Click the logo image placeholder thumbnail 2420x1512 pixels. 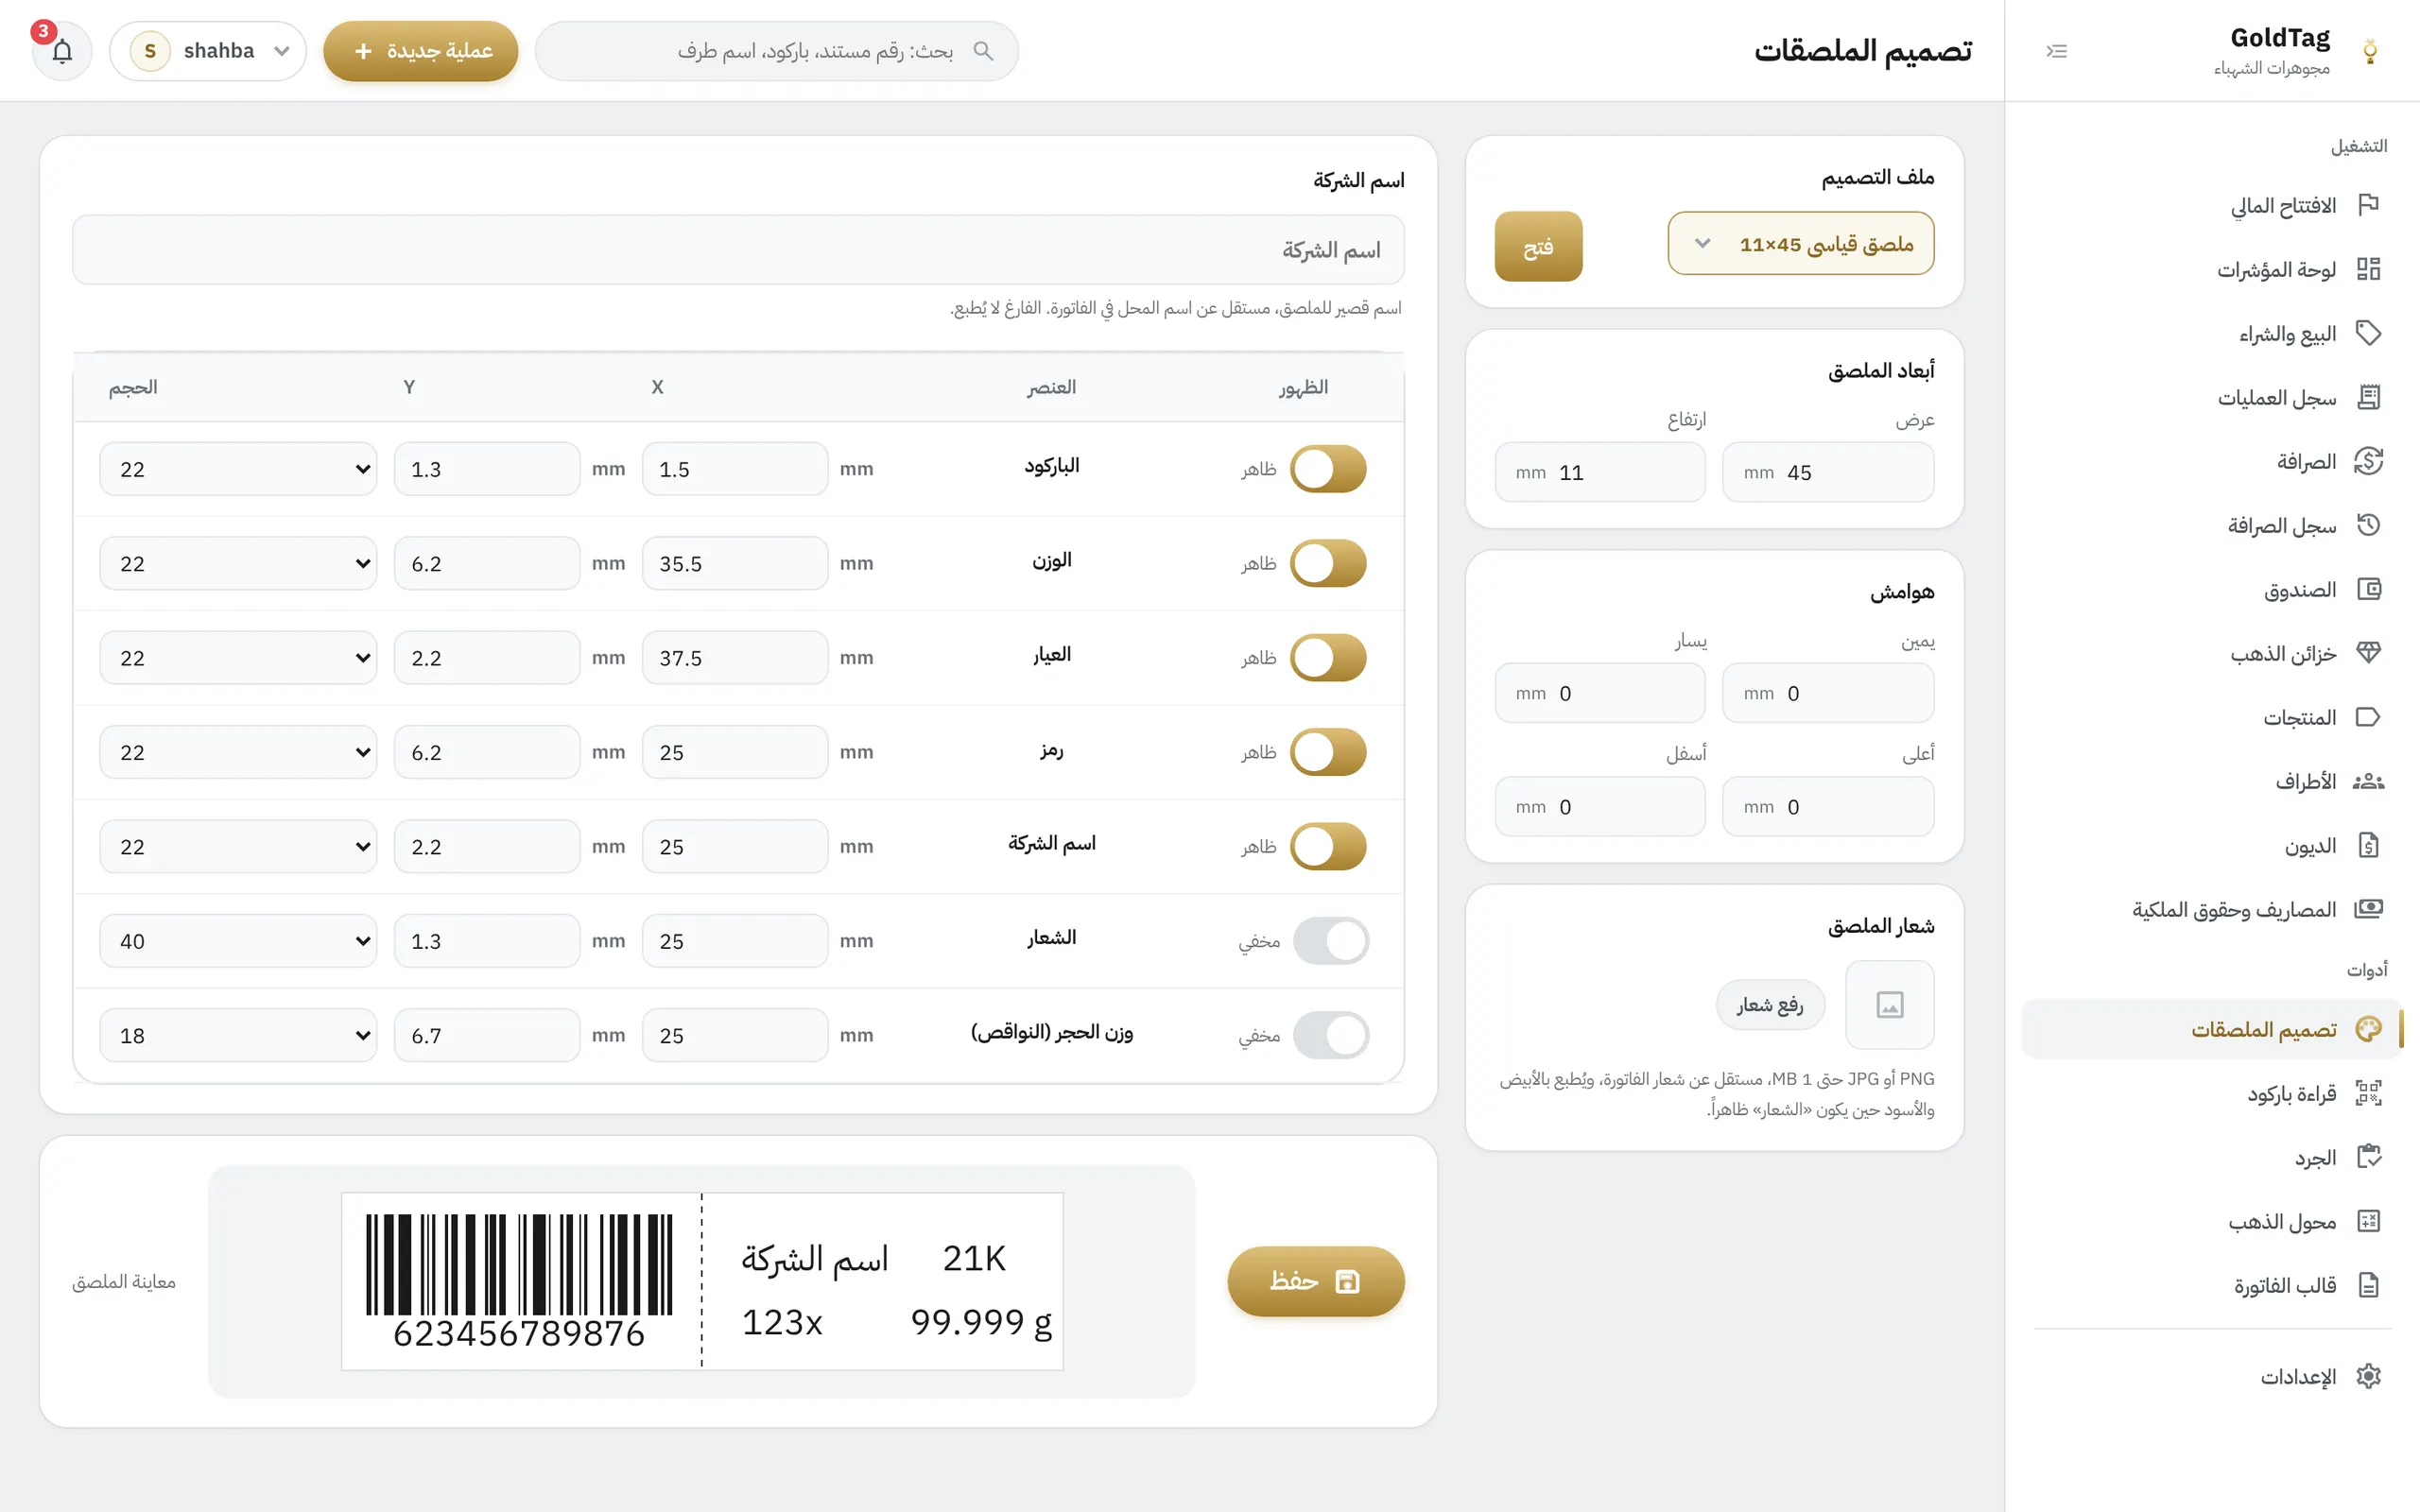tap(1889, 1004)
